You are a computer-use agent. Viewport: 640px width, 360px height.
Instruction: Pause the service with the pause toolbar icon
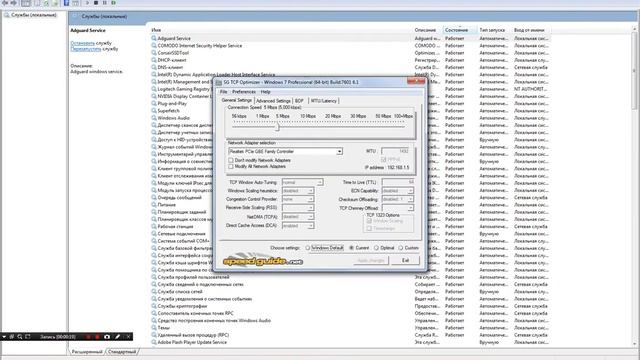(104, 3)
